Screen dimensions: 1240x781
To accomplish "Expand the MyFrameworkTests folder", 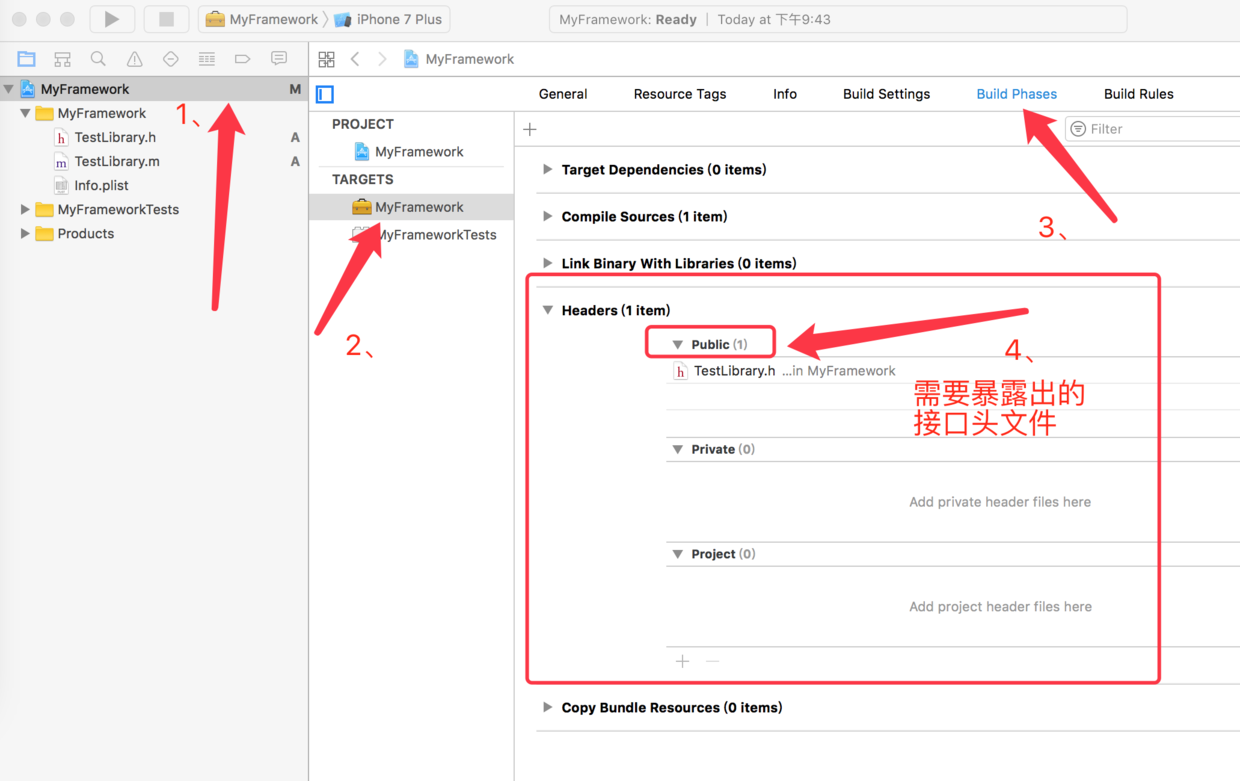I will pos(25,209).
